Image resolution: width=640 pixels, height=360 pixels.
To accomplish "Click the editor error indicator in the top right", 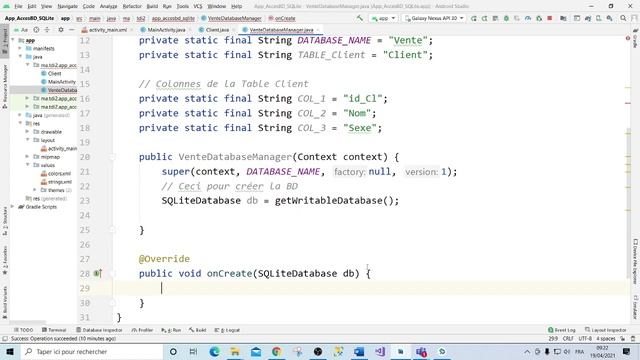I will coord(628,38).
